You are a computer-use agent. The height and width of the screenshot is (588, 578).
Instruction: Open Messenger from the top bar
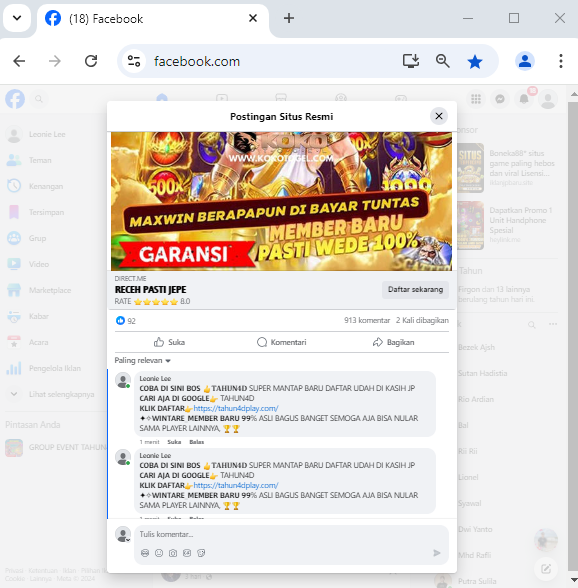pyautogui.click(x=500, y=99)
